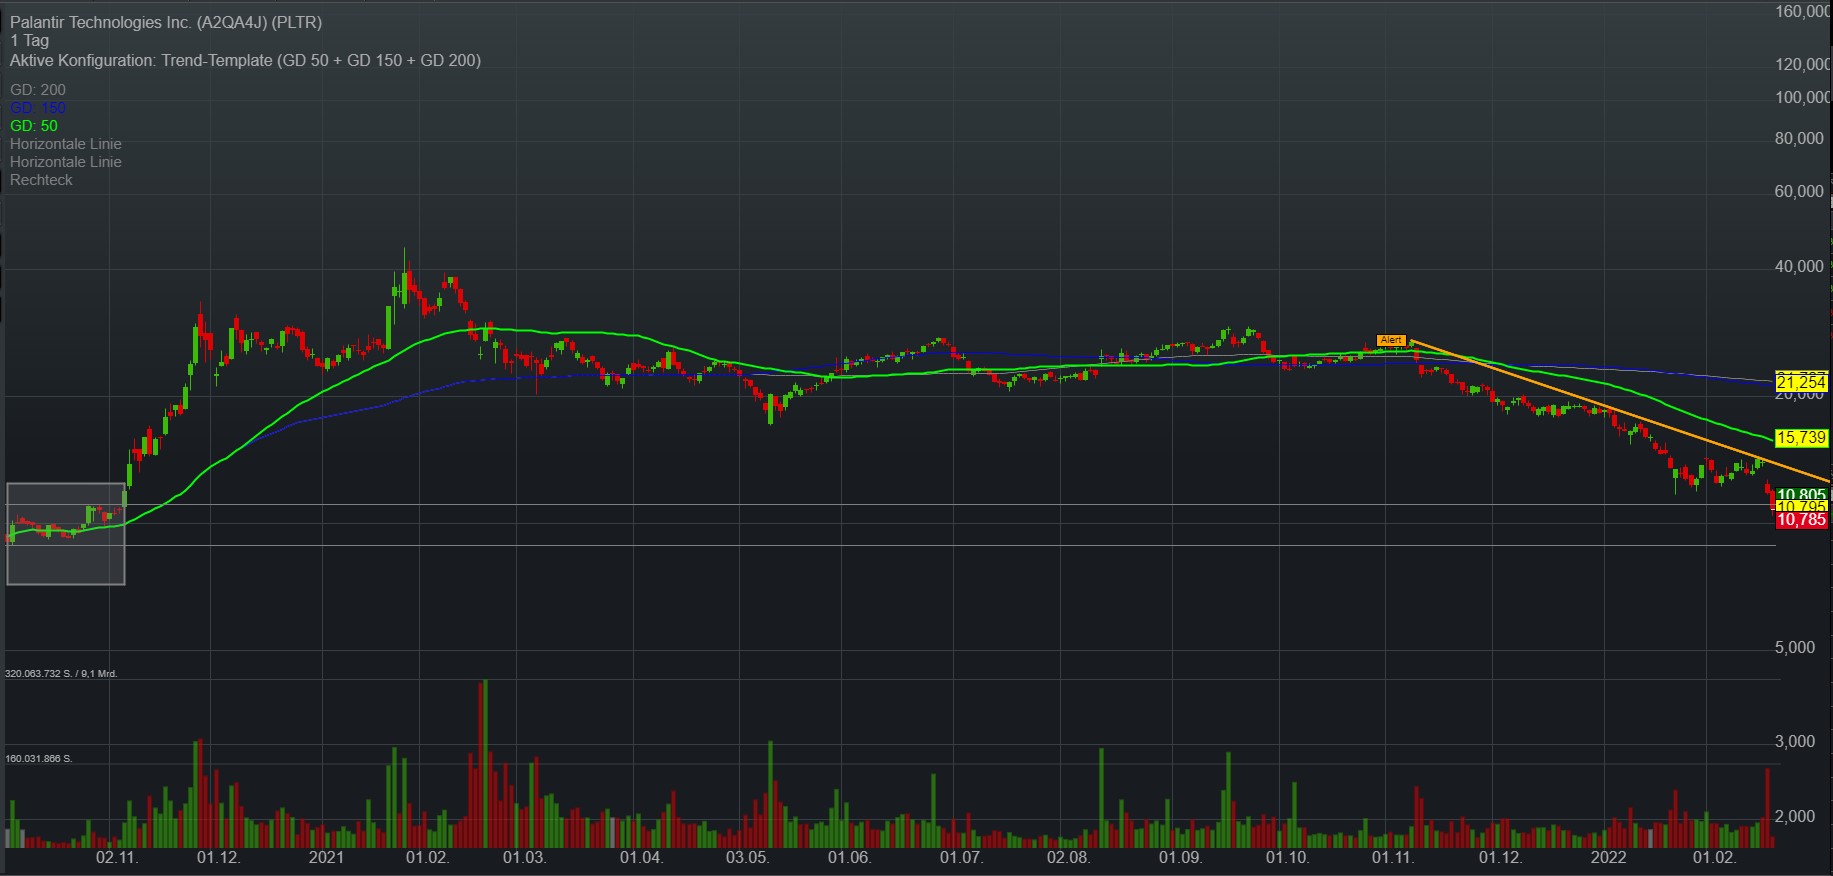
Task: Click the 100,000 price axis label
Action: pos(1803,97)
